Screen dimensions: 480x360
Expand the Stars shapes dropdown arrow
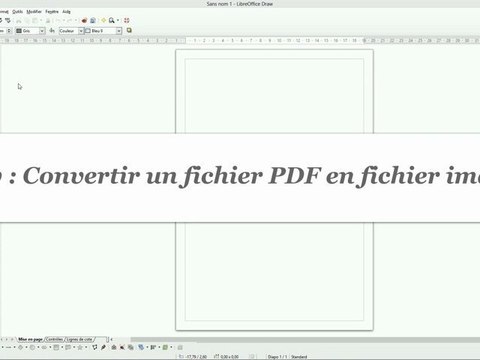tap(86, 347)
